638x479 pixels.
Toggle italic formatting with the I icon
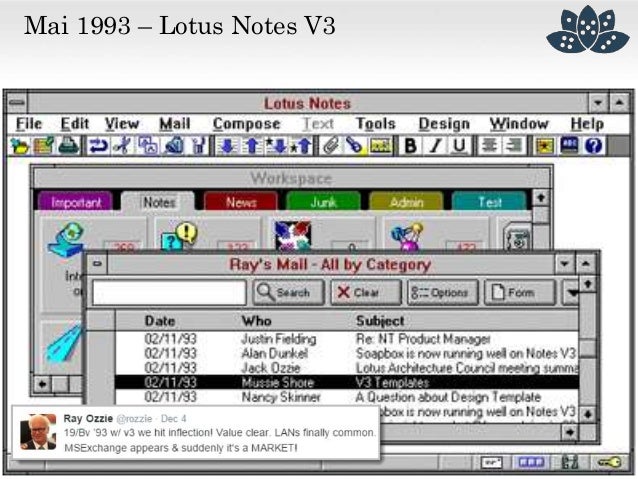pyautogui.click(x=435, y=146)
